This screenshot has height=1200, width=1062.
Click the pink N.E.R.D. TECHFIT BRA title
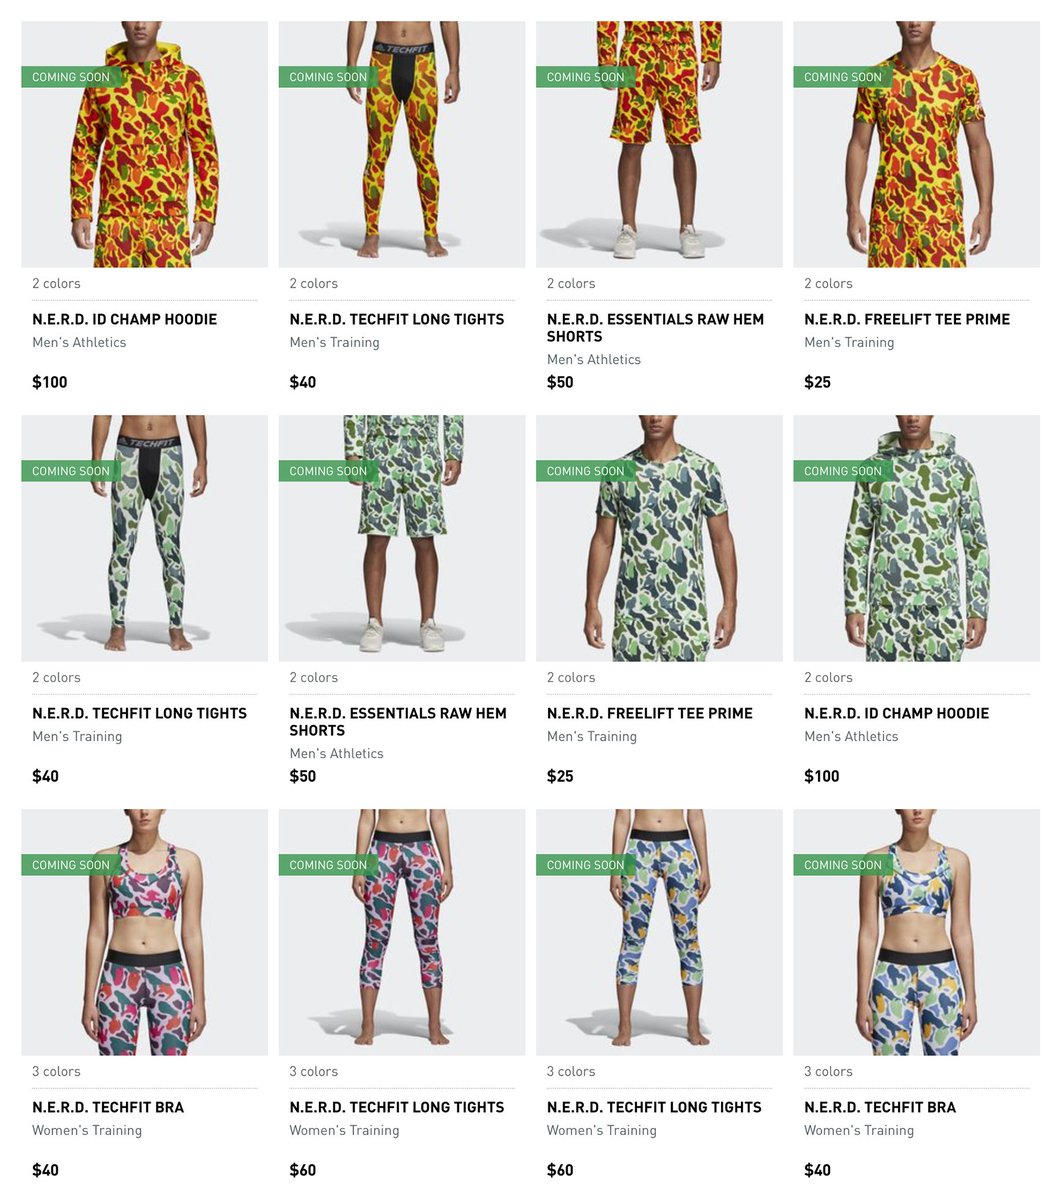click(108, 1108)
